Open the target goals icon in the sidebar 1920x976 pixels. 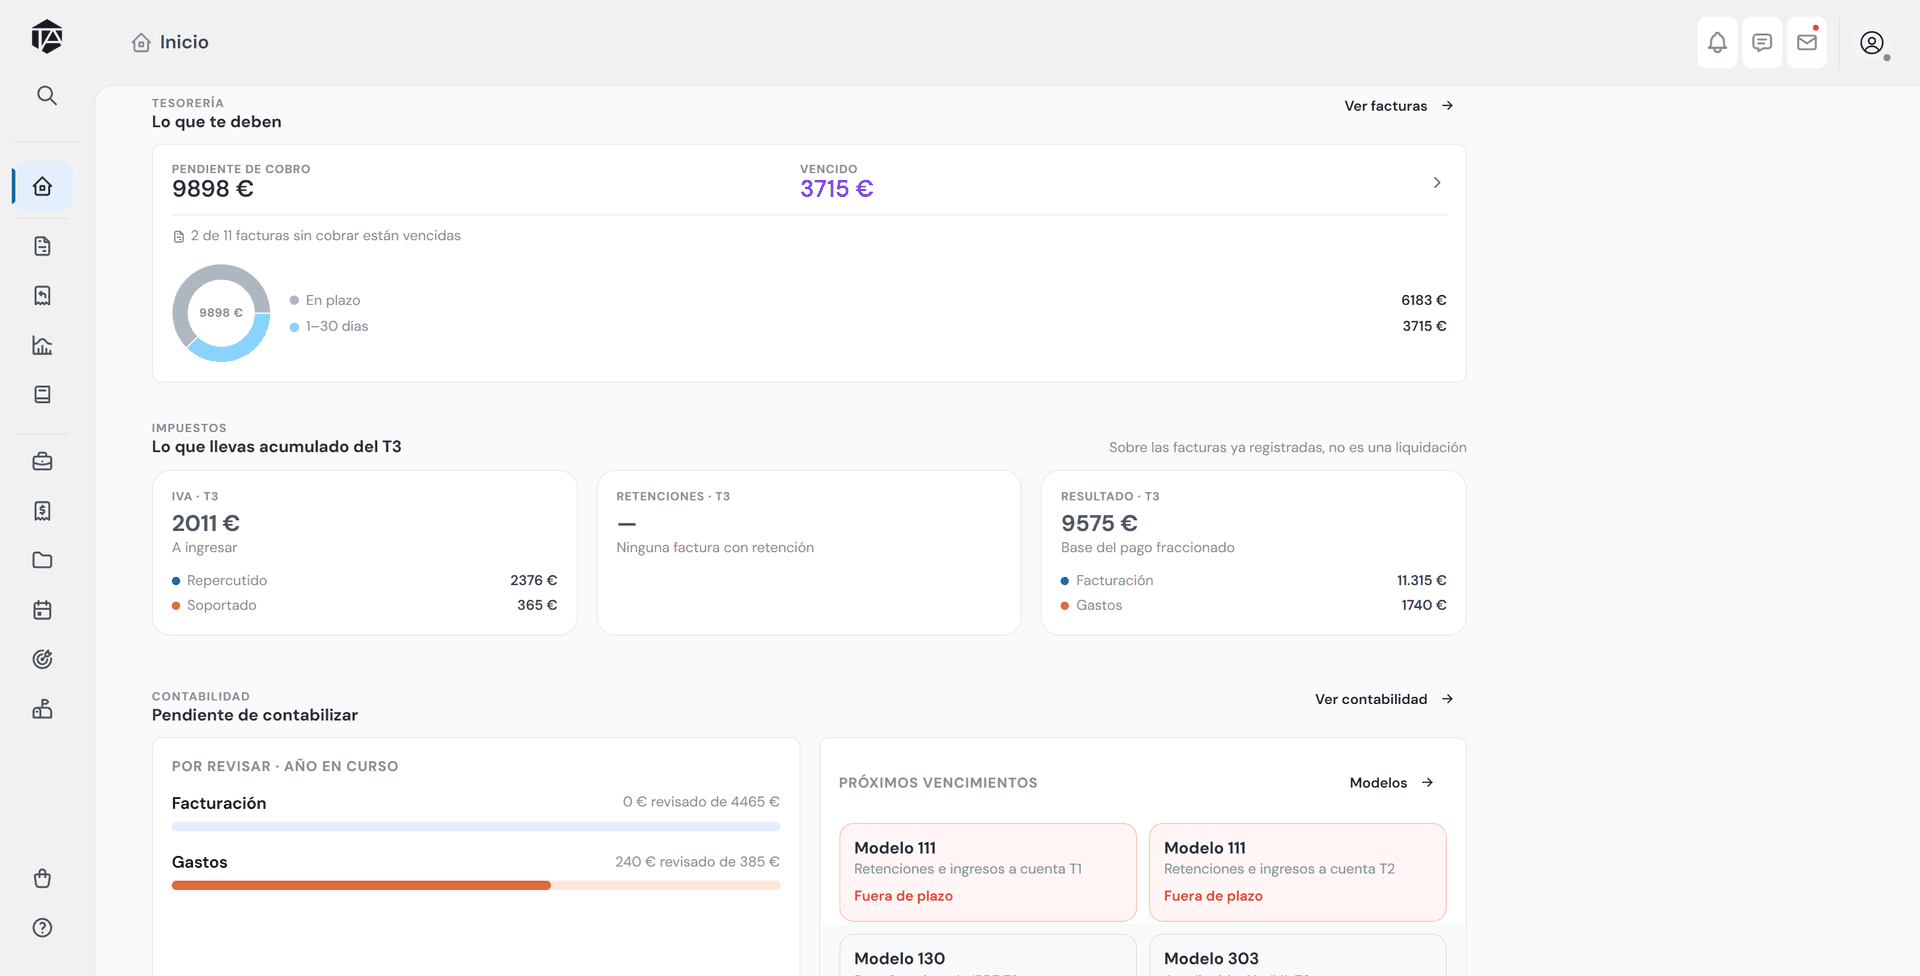(42, 659)
